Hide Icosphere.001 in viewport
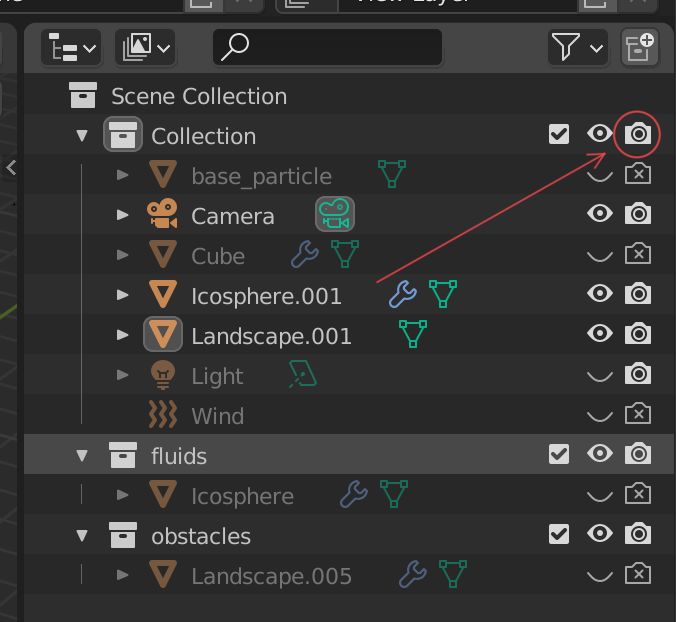 click(x=599, y=293)
